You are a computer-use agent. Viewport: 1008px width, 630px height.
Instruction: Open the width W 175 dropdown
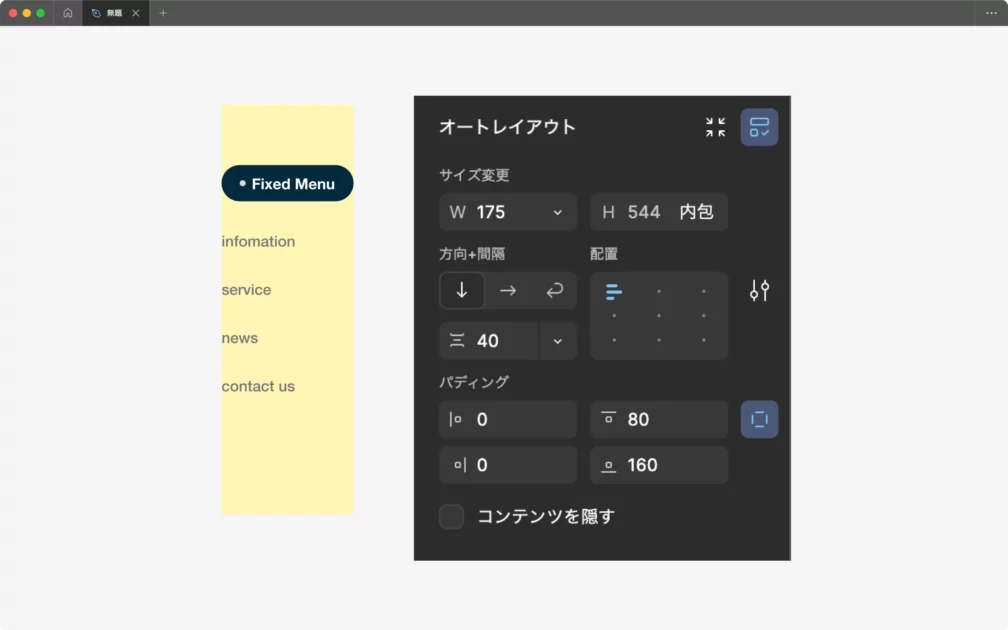(x=557, y=212)
